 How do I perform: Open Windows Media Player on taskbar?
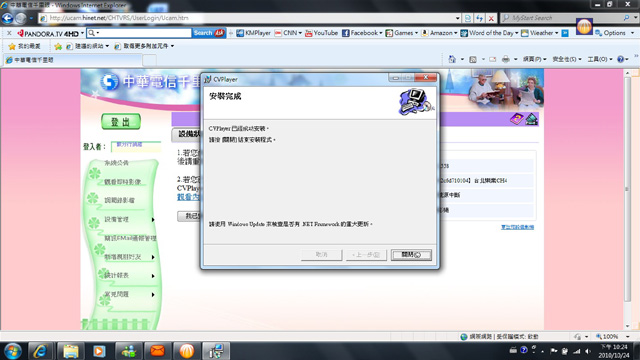99,351
